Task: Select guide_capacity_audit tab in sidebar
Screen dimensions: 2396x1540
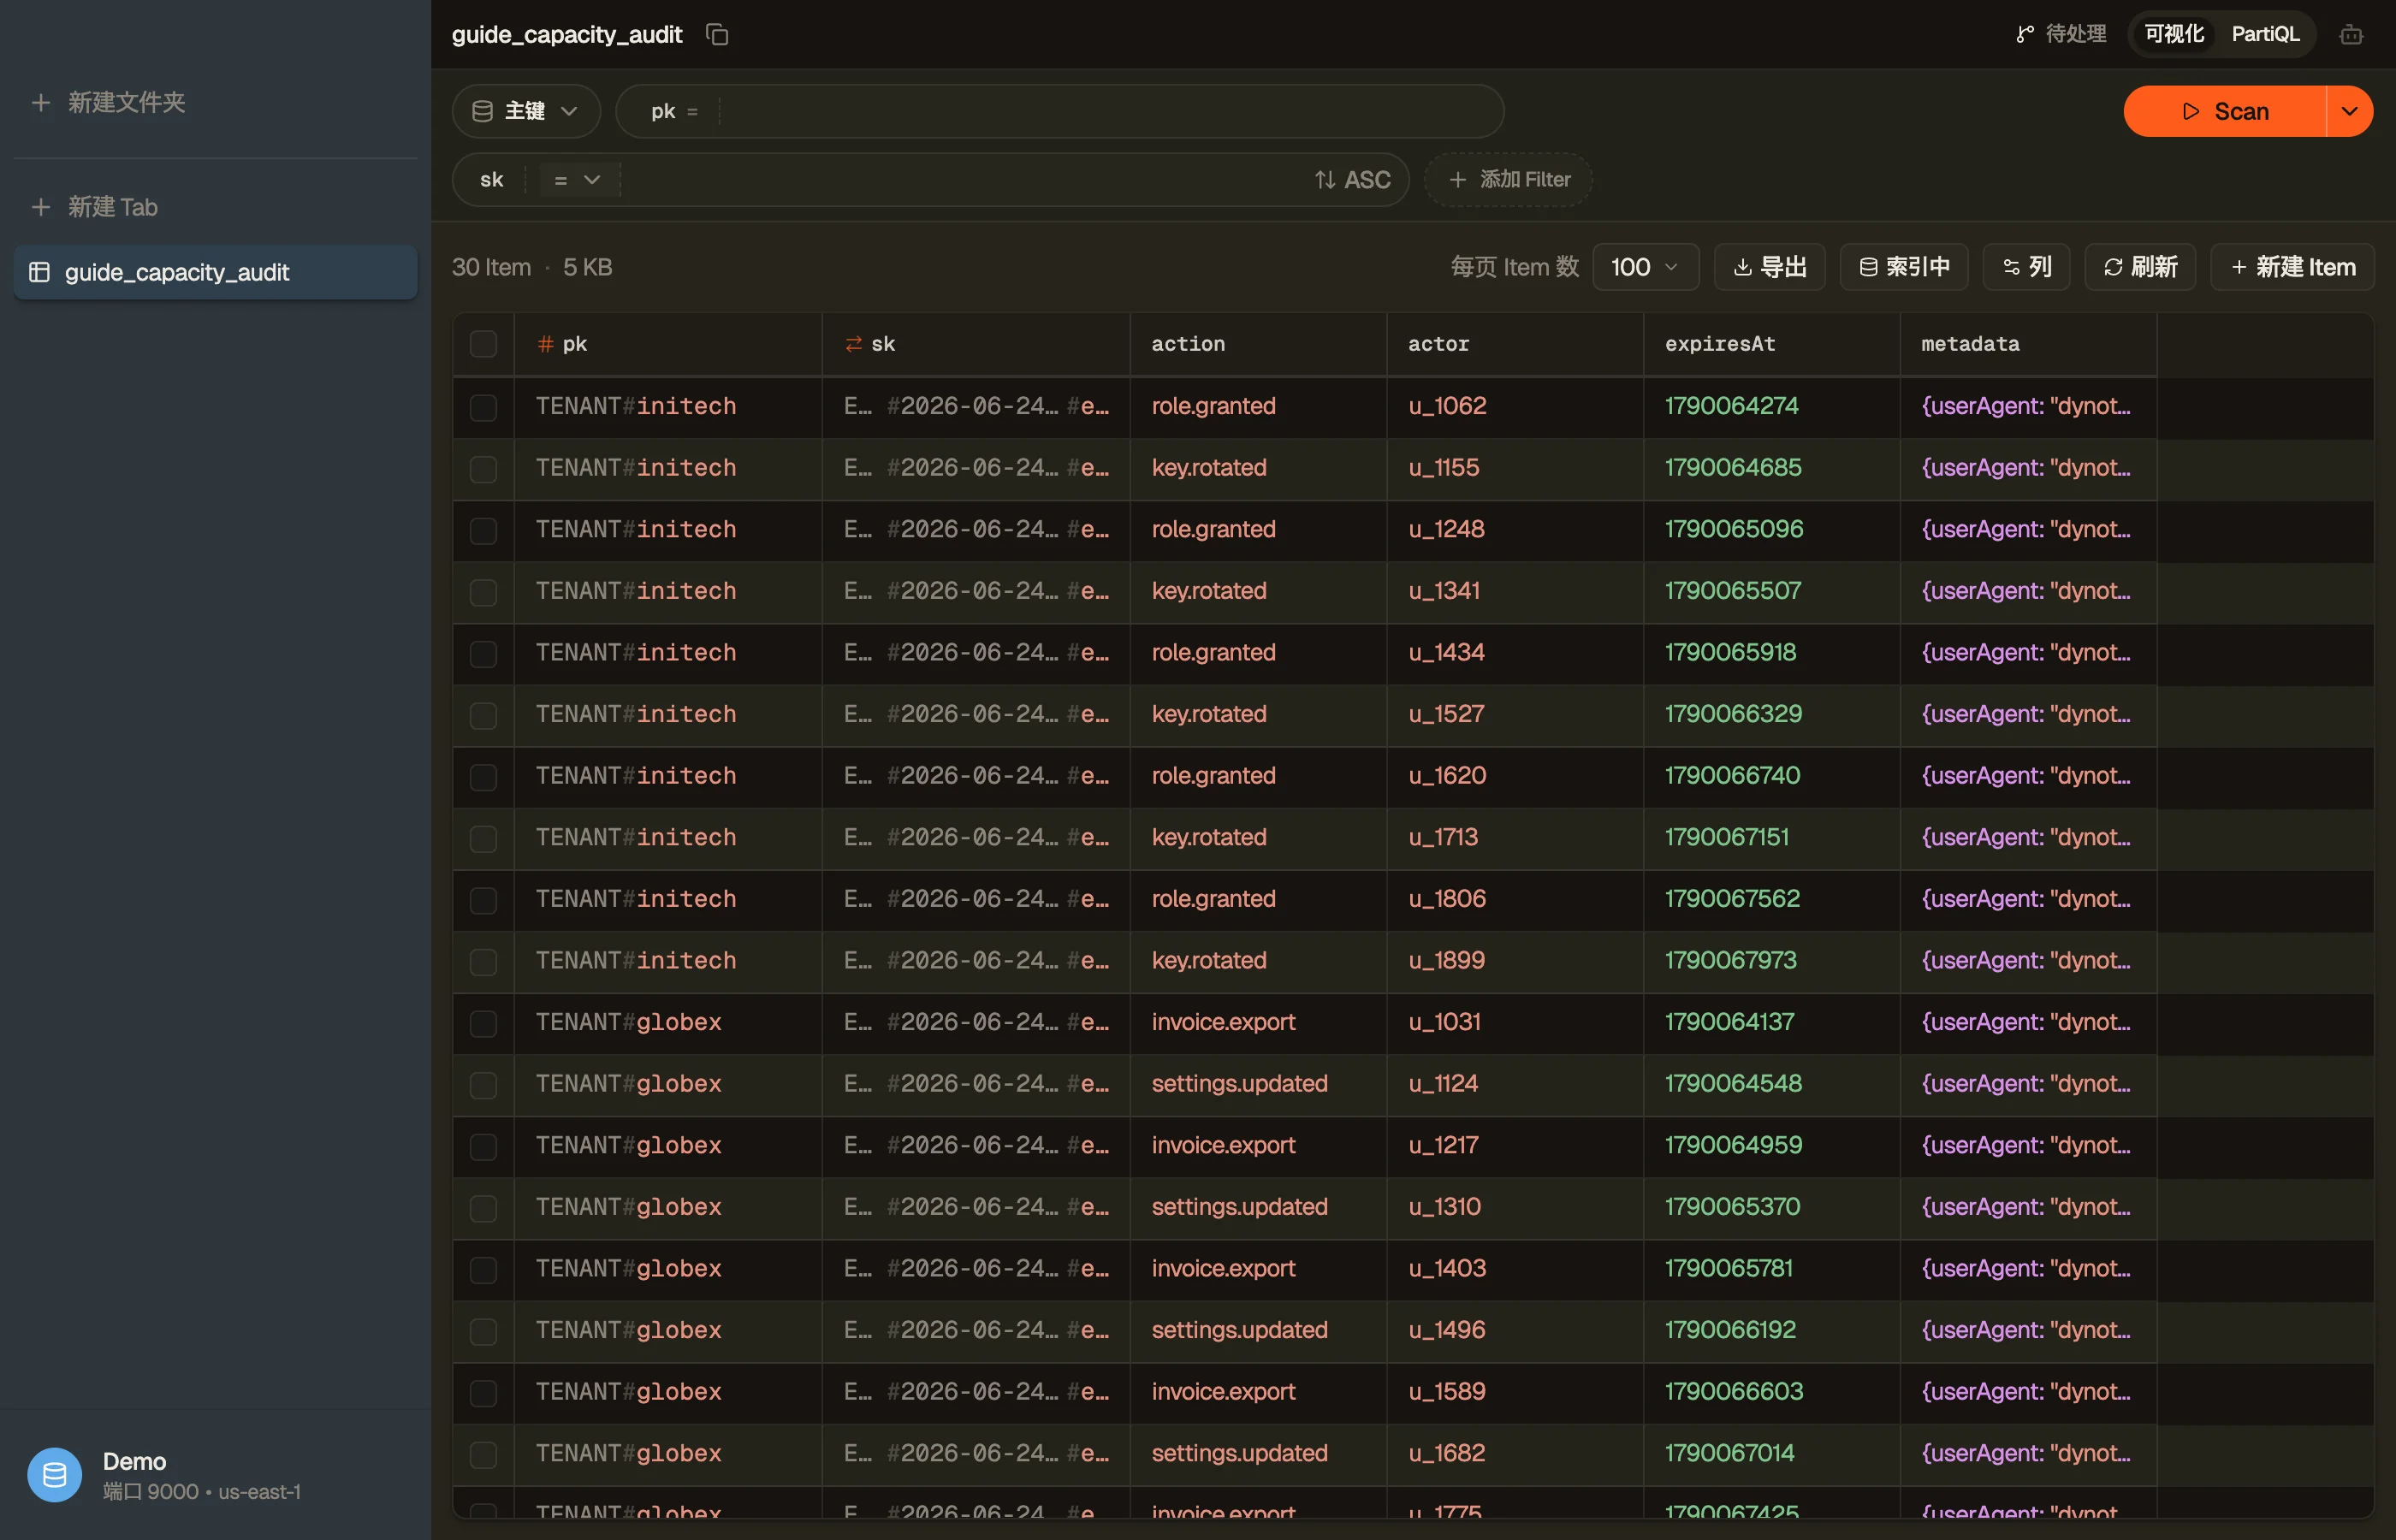Action: pos(215,272)
